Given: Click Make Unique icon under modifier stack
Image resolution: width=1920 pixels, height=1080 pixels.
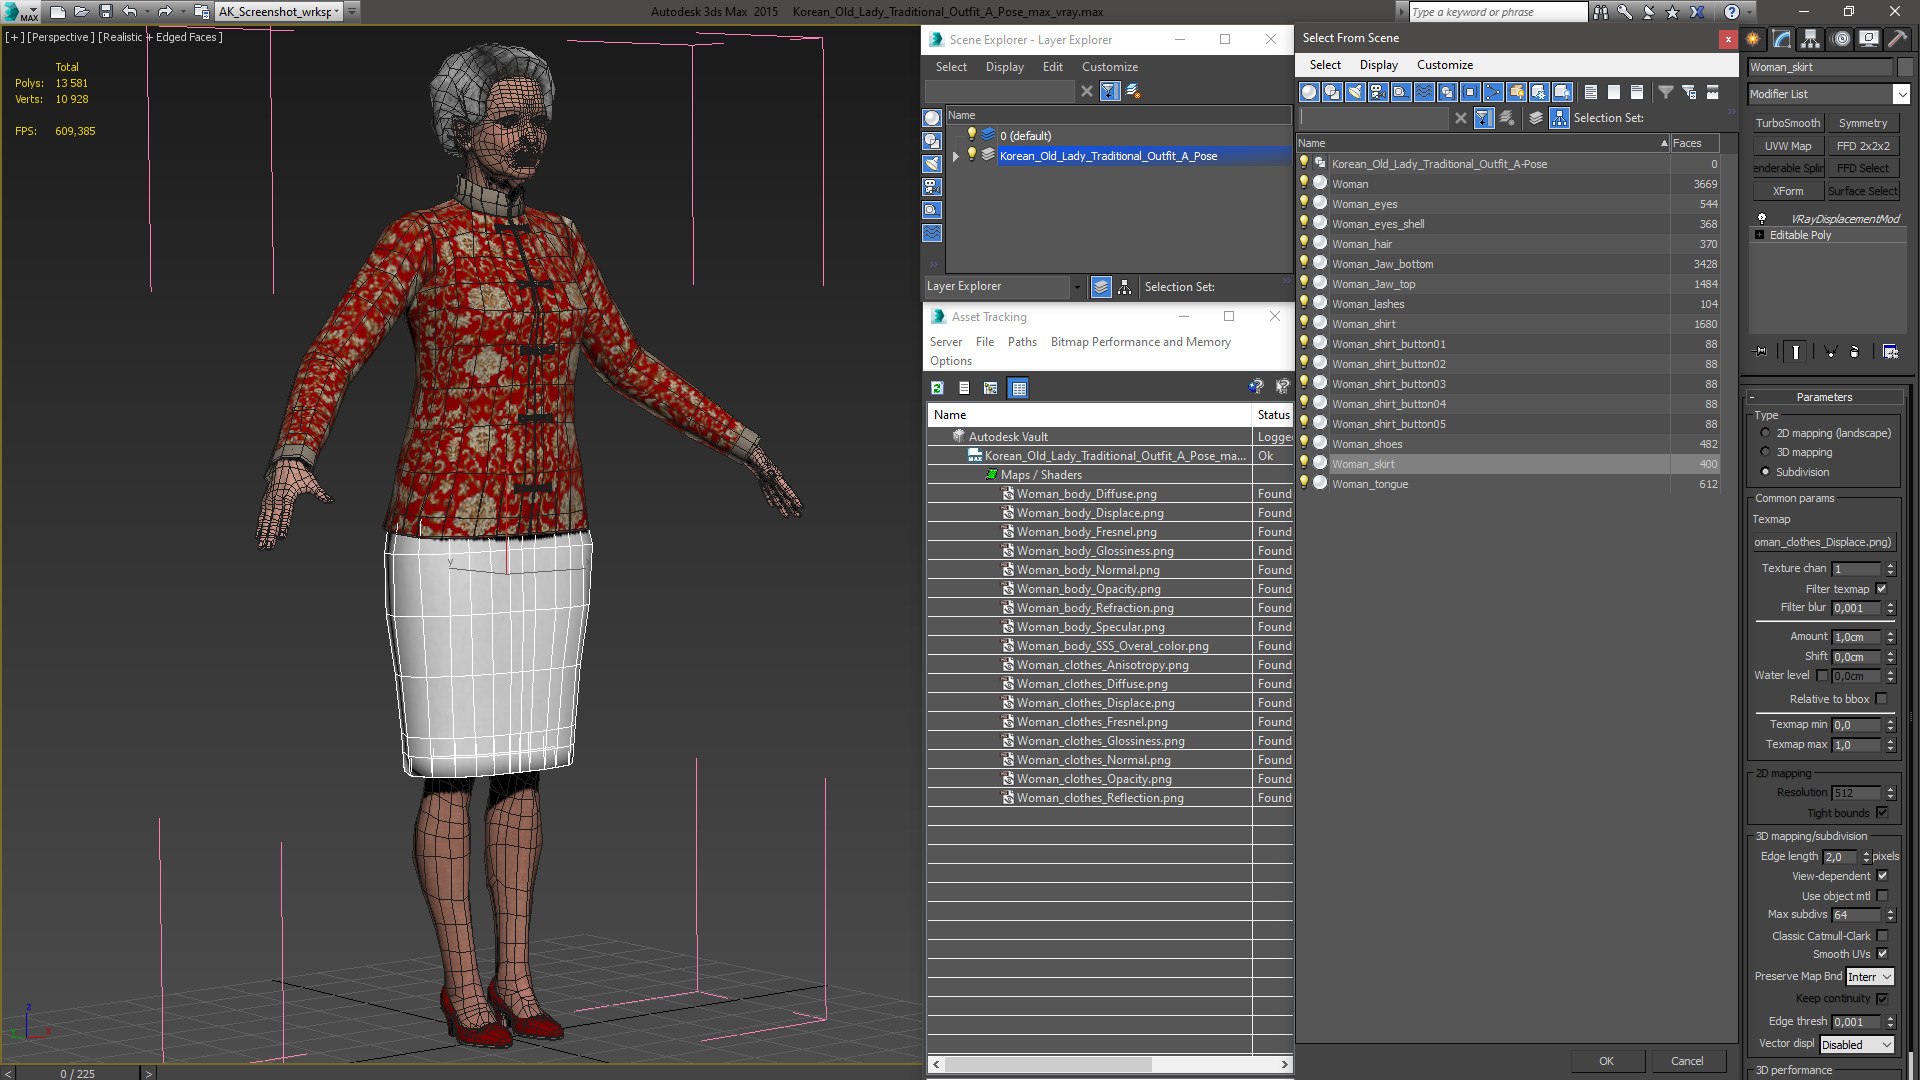Looking at the screenshot, I should tap(1830, 352).
